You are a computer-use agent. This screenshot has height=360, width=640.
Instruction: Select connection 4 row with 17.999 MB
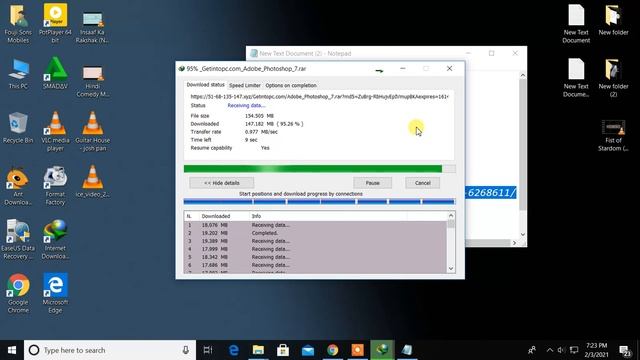click(316, 249)
